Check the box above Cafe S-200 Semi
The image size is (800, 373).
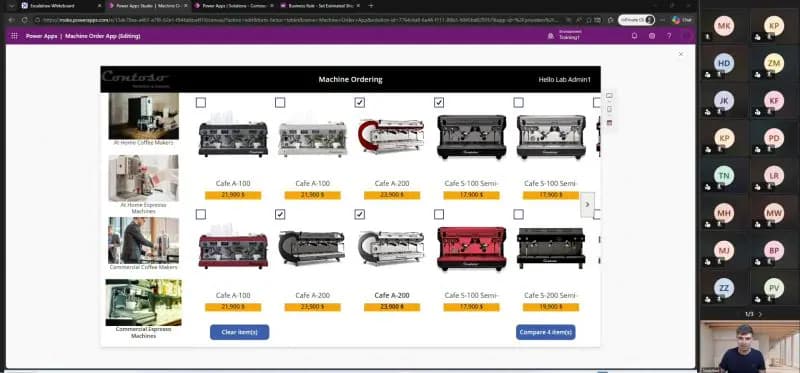click(518, 214)
